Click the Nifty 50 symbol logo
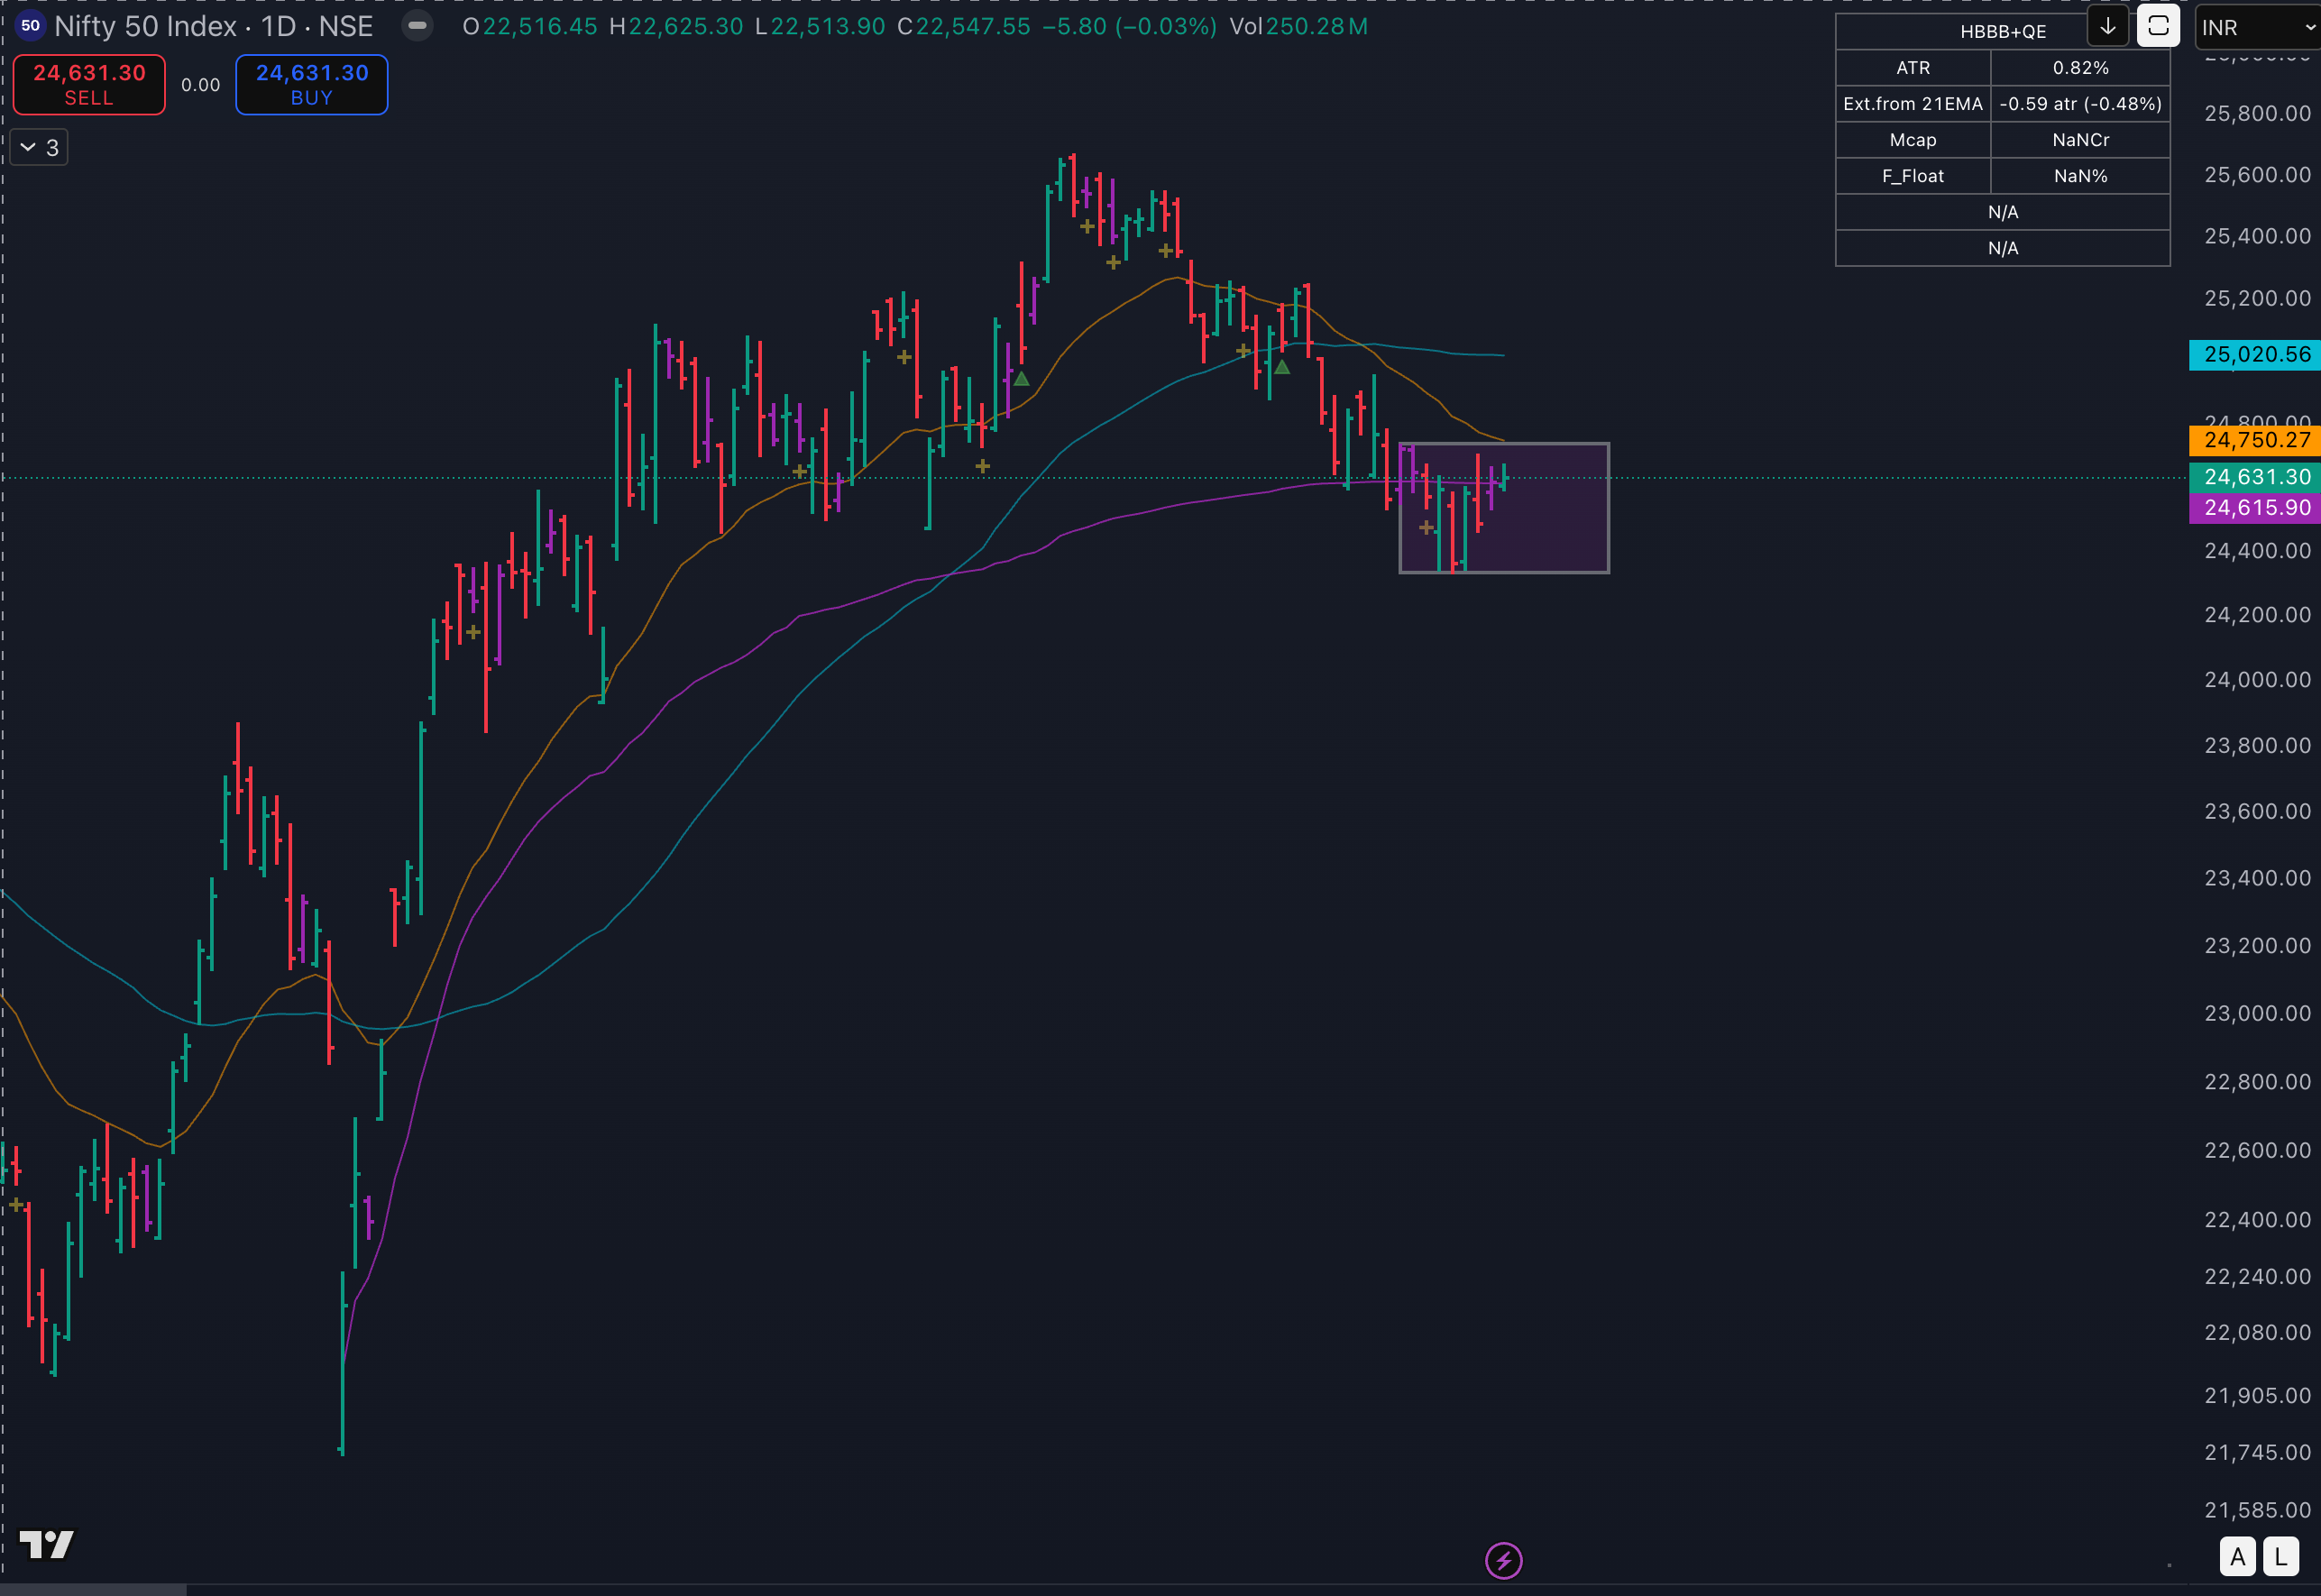This screenshot has width=2321, height=1596. 30,26
